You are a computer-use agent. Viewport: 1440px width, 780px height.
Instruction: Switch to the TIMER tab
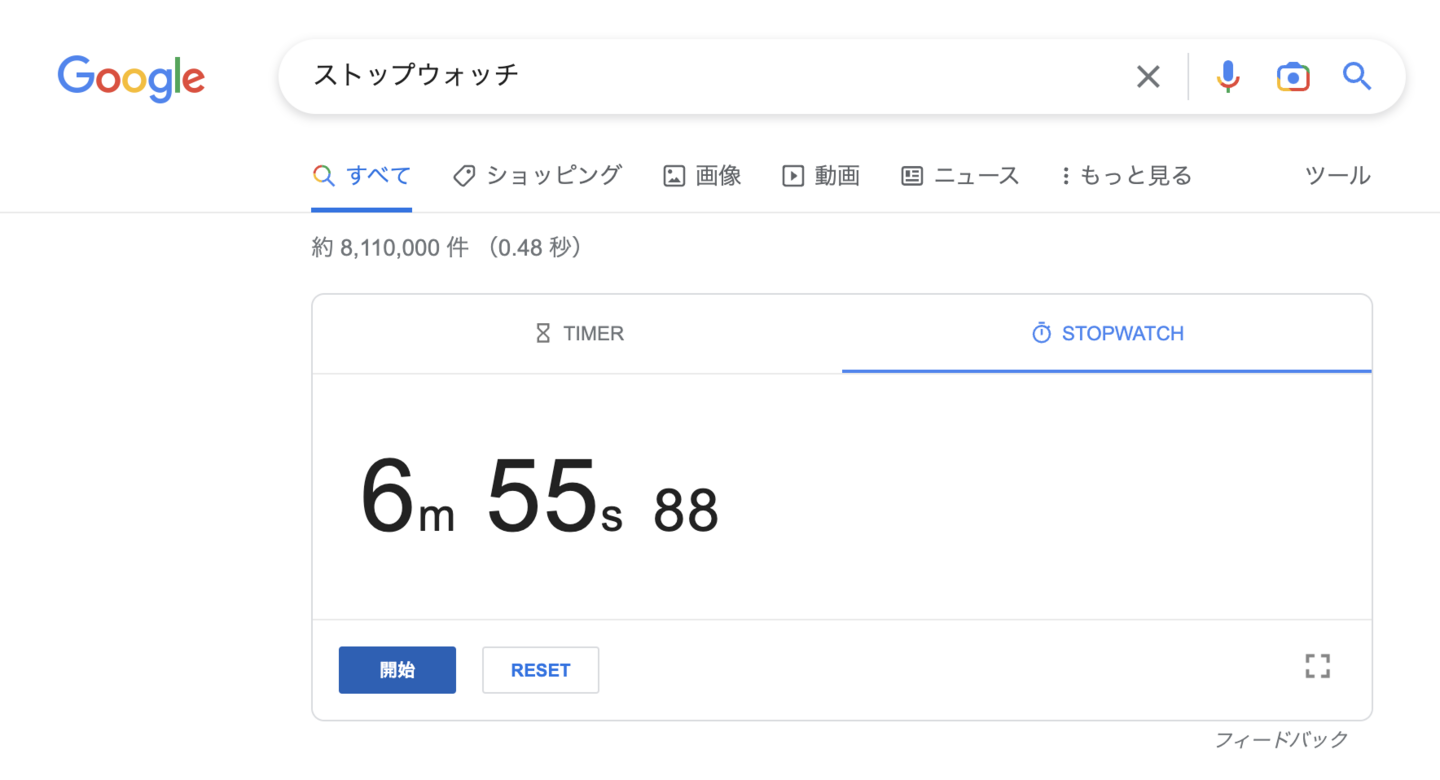(x=579, y=334)
